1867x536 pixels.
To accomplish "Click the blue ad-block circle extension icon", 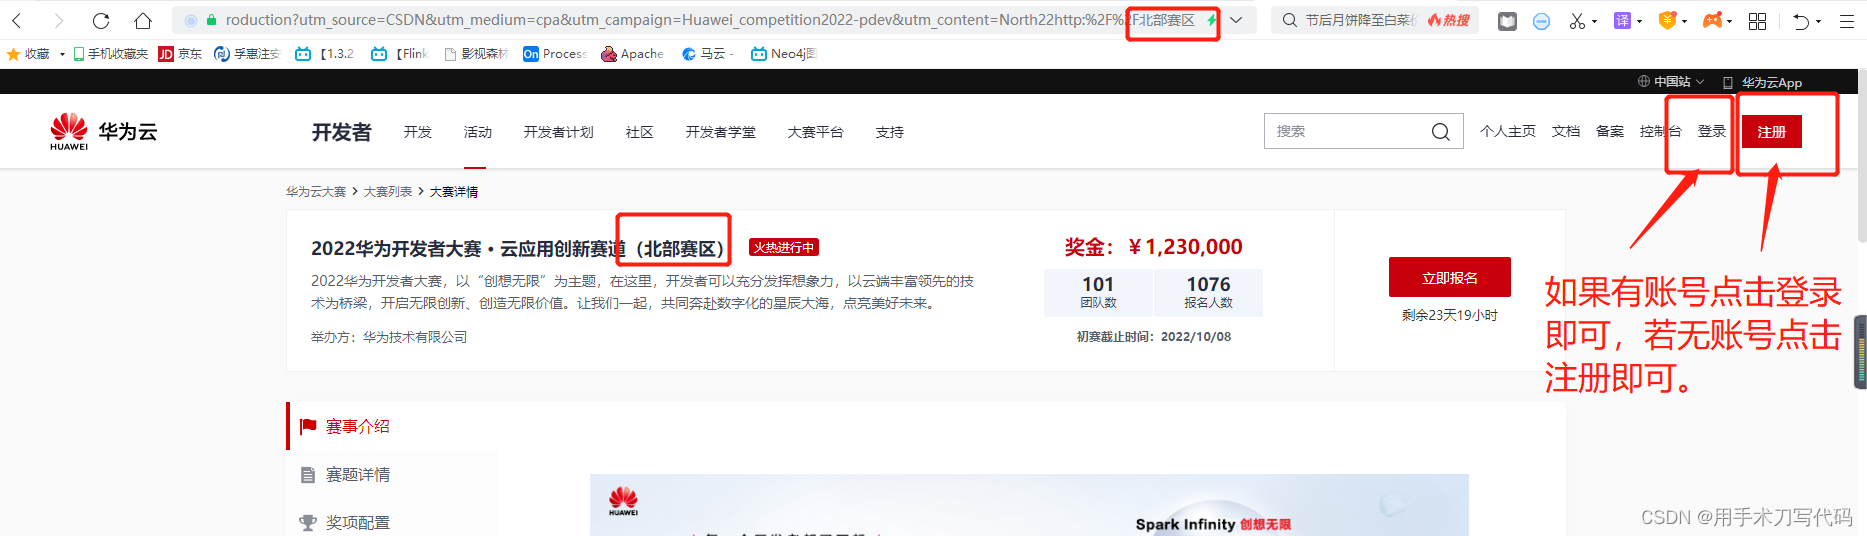I will pos(1541,21).
